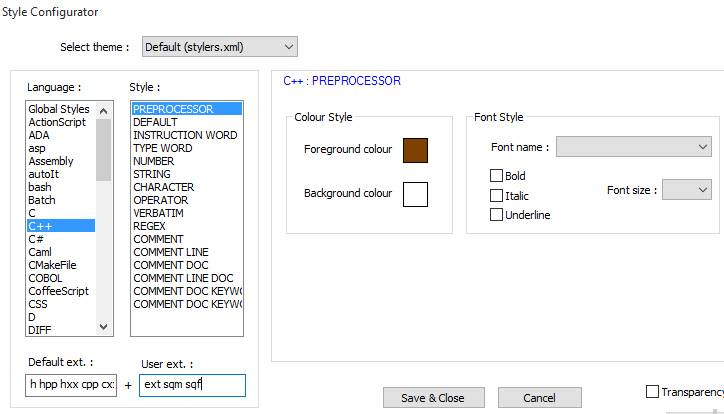This screenshot has width=724, height=414.
Task: Click the foreground colour swatch
Action: click(x=415, y=150)
